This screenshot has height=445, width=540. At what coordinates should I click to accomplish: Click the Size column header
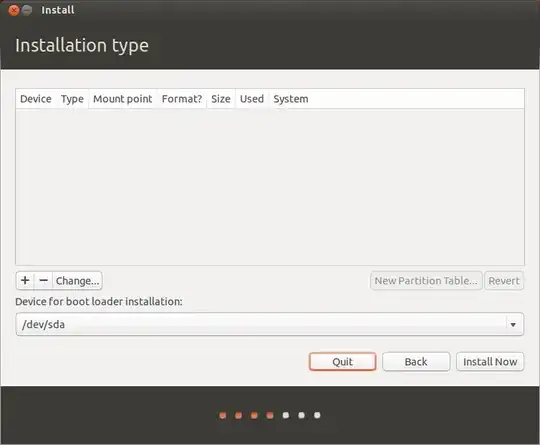221,99
